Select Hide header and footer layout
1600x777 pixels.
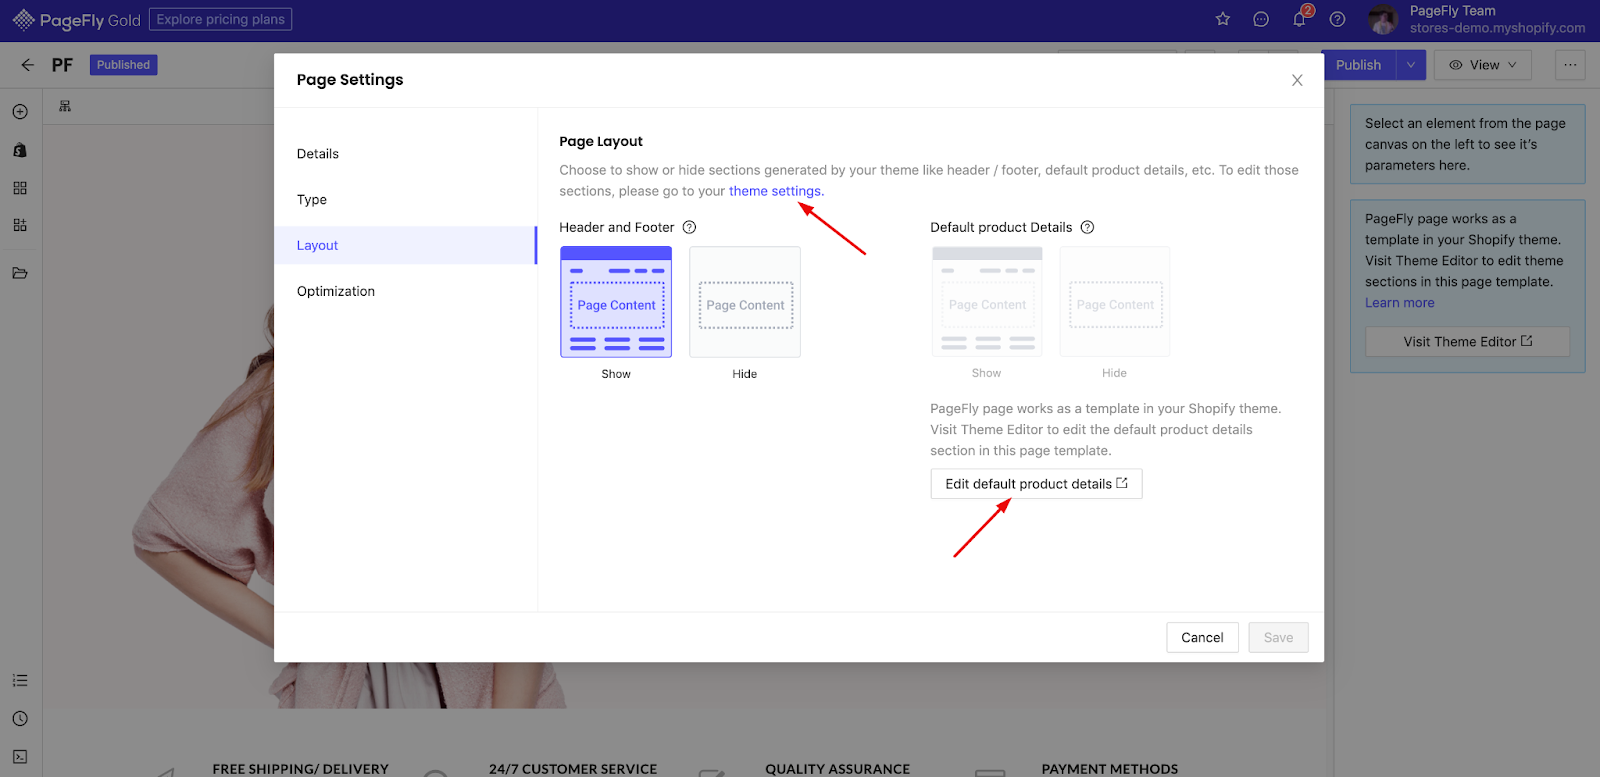(x=745, y=302)
